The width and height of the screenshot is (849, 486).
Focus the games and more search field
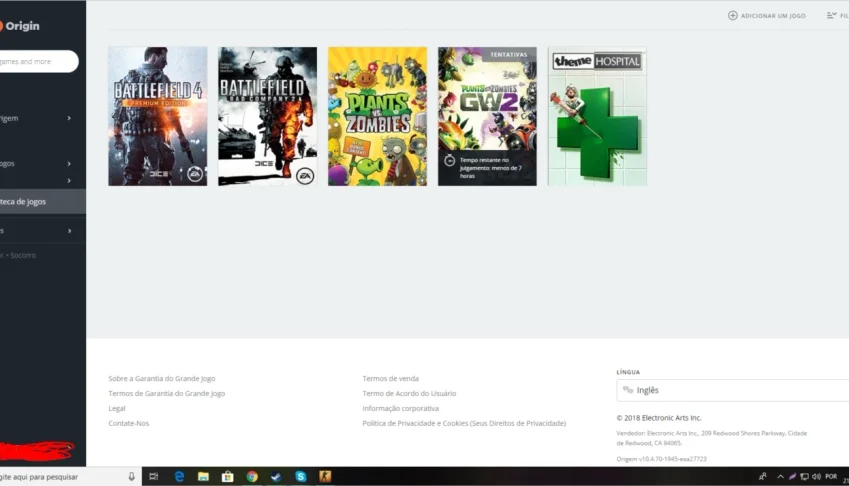click(38, 61)
